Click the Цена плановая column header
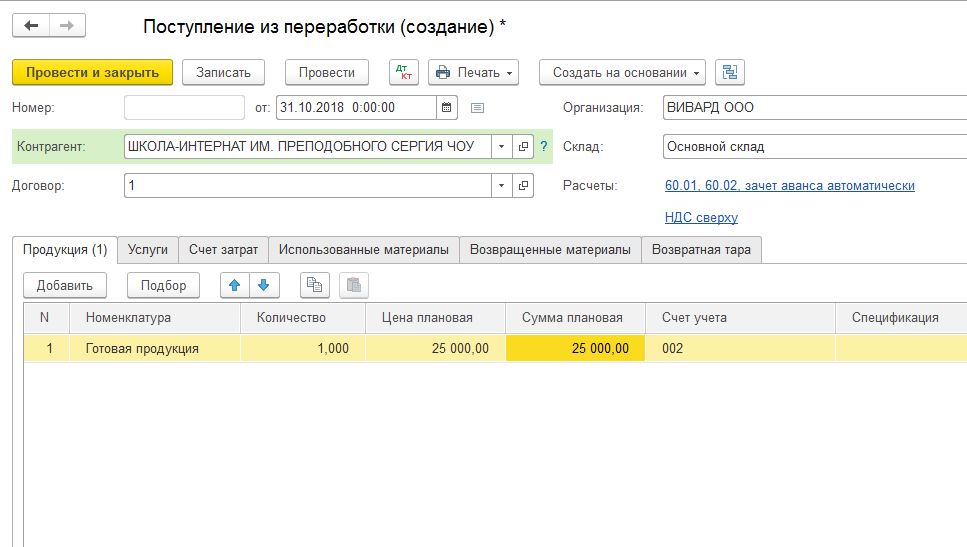Screen dimensions: 967x547 [x=435, y=318]
